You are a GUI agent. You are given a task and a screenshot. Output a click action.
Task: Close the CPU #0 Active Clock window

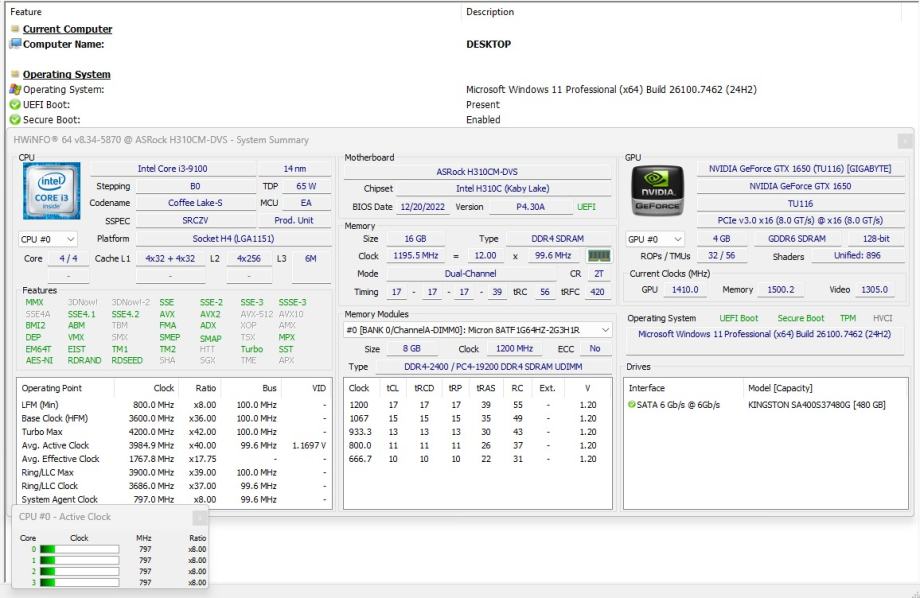(200, 517)
